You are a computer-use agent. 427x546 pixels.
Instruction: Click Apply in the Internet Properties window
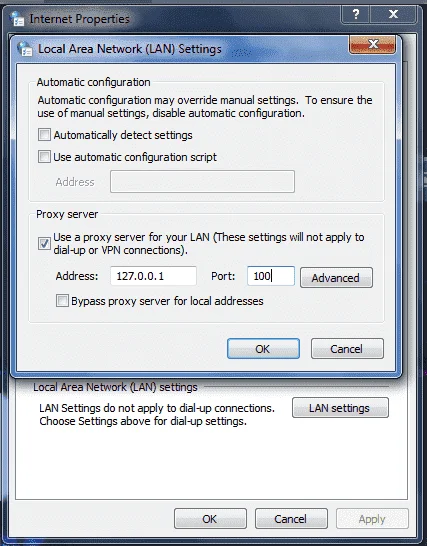click(x=372, y=519)
